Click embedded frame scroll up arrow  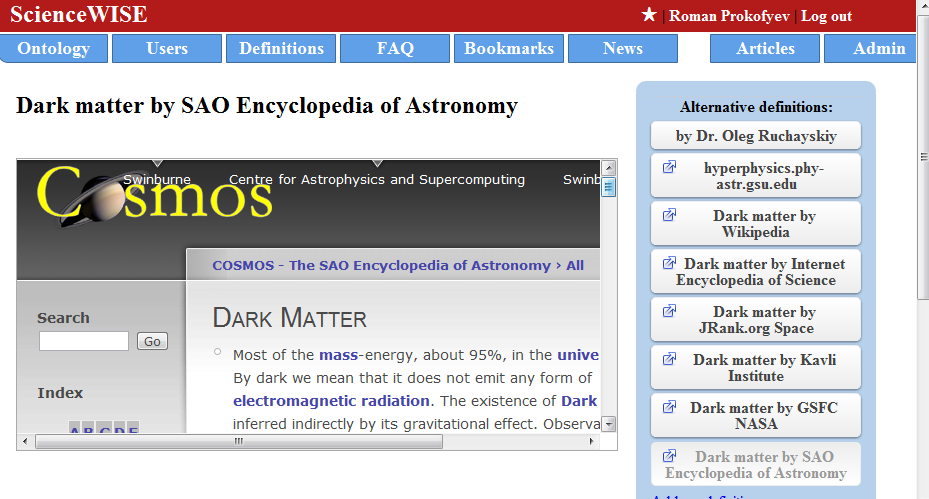point(608,168)
